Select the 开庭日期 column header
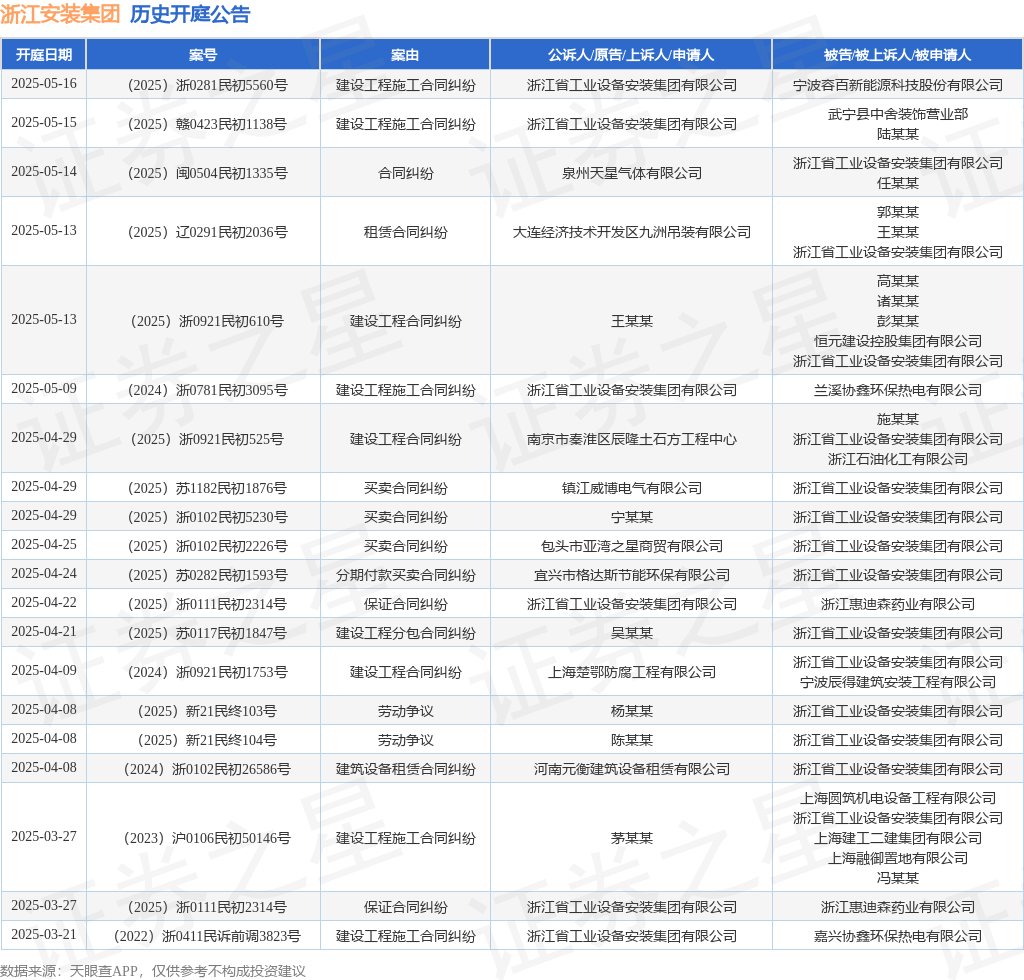 (44, 55)
